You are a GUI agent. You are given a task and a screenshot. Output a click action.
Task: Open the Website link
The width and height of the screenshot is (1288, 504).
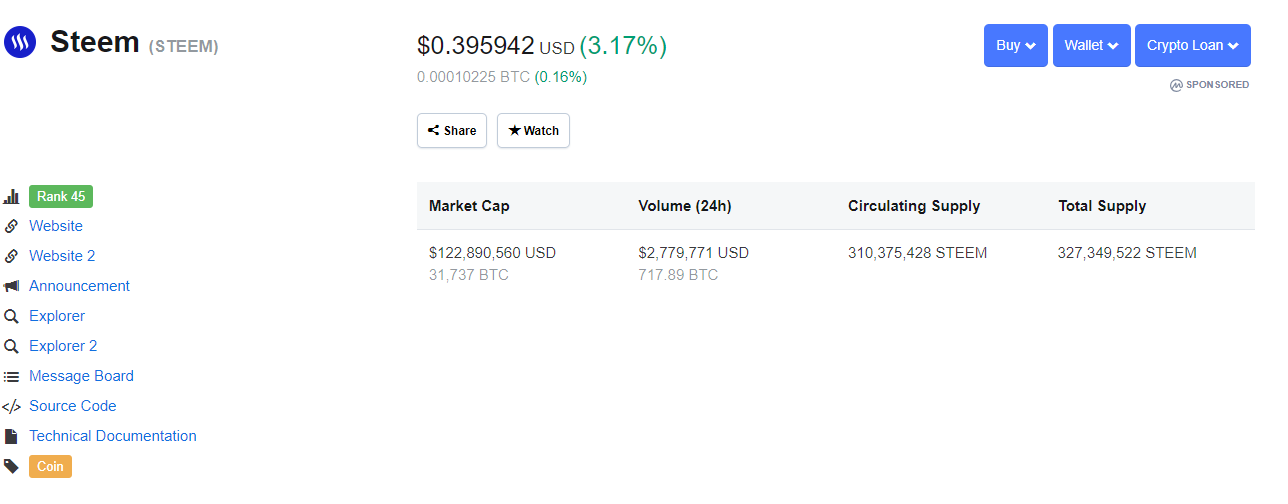point(56,226)
